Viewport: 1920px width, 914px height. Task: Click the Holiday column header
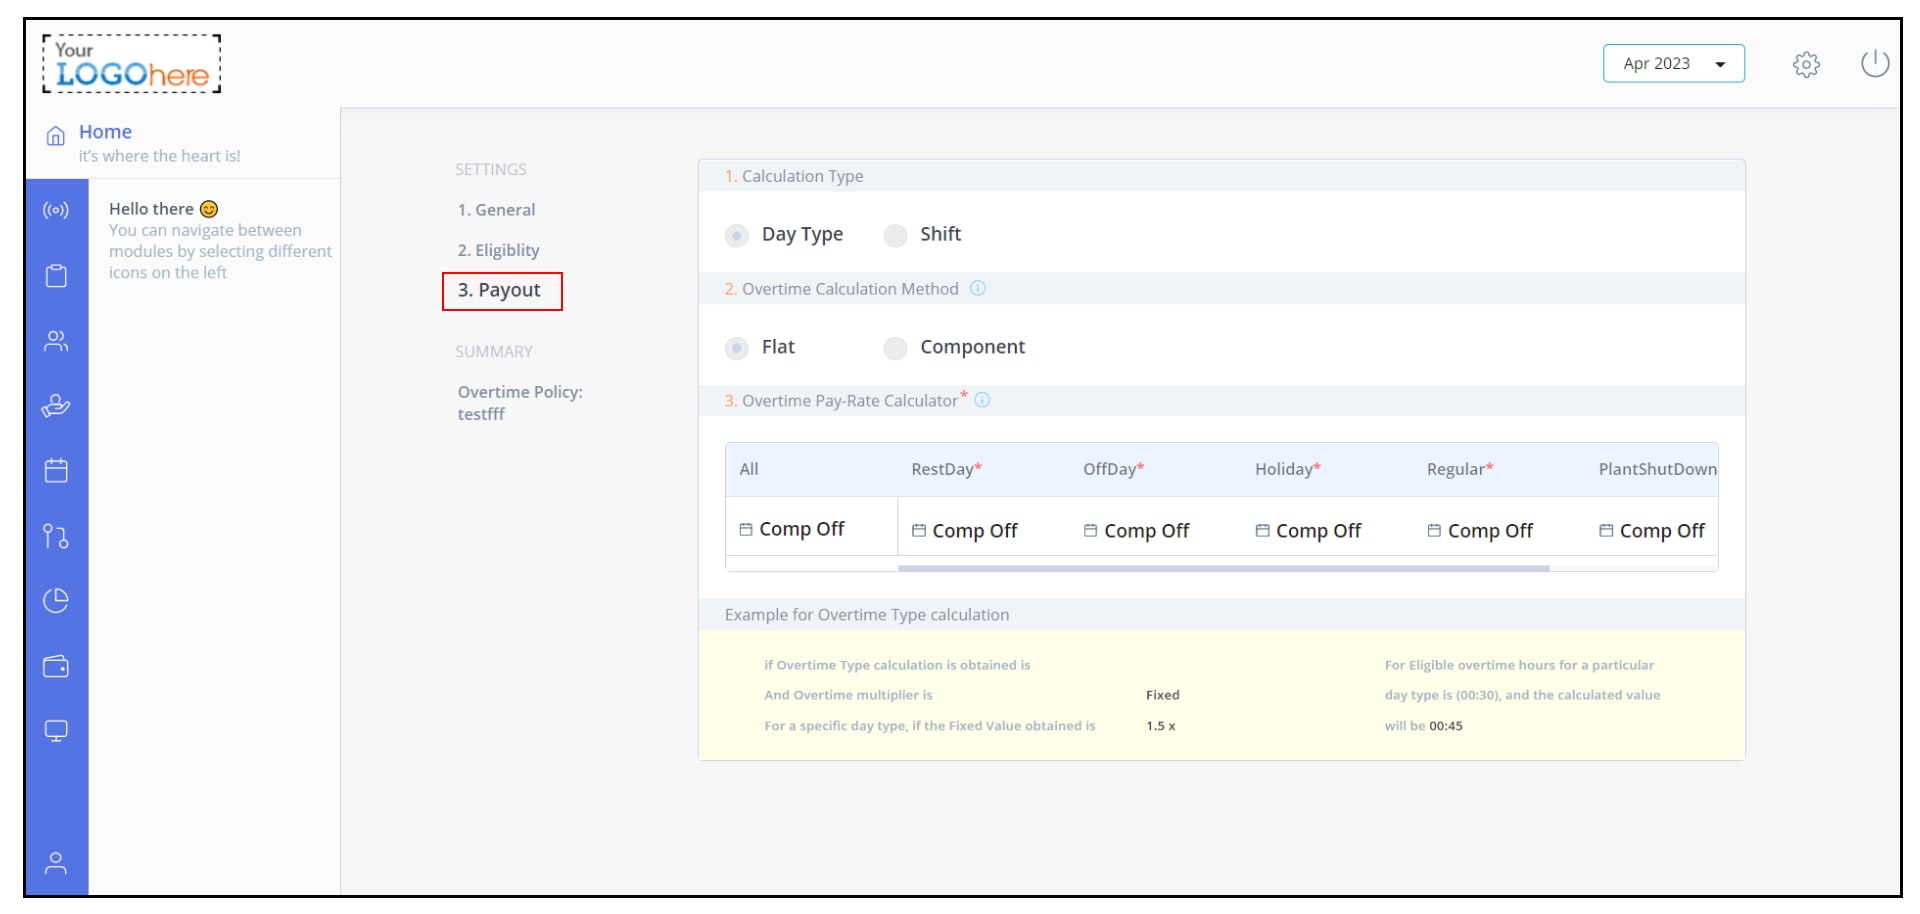click(1288, 469)
